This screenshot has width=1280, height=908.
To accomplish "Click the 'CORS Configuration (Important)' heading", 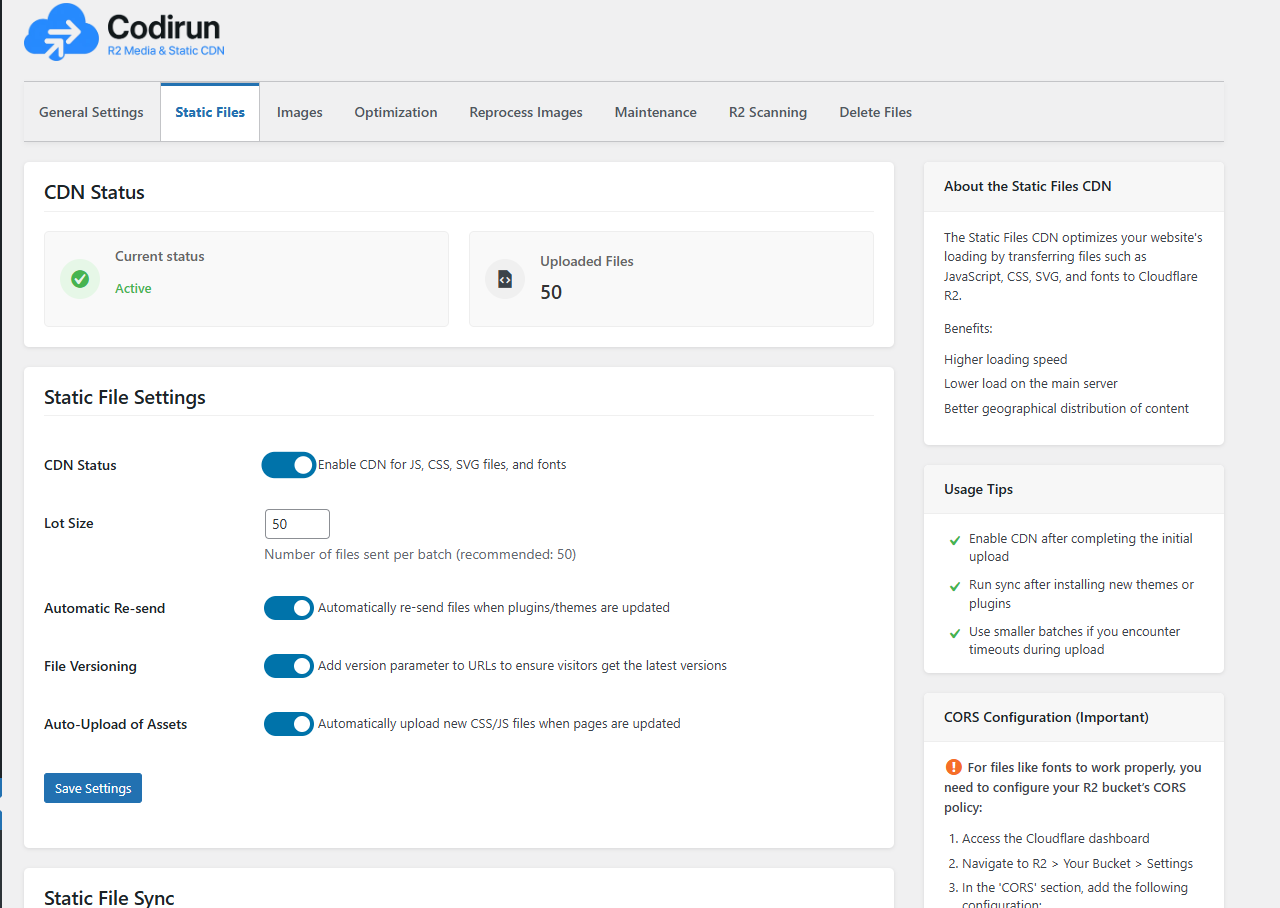I will point(1046,717).
